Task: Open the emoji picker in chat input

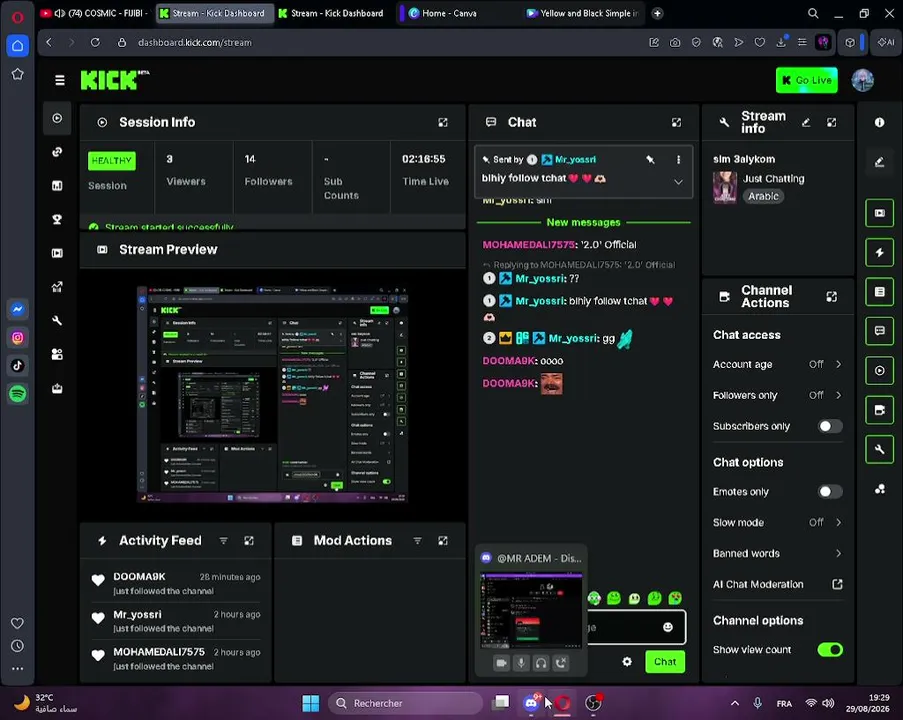Action: tap(667, 627)
